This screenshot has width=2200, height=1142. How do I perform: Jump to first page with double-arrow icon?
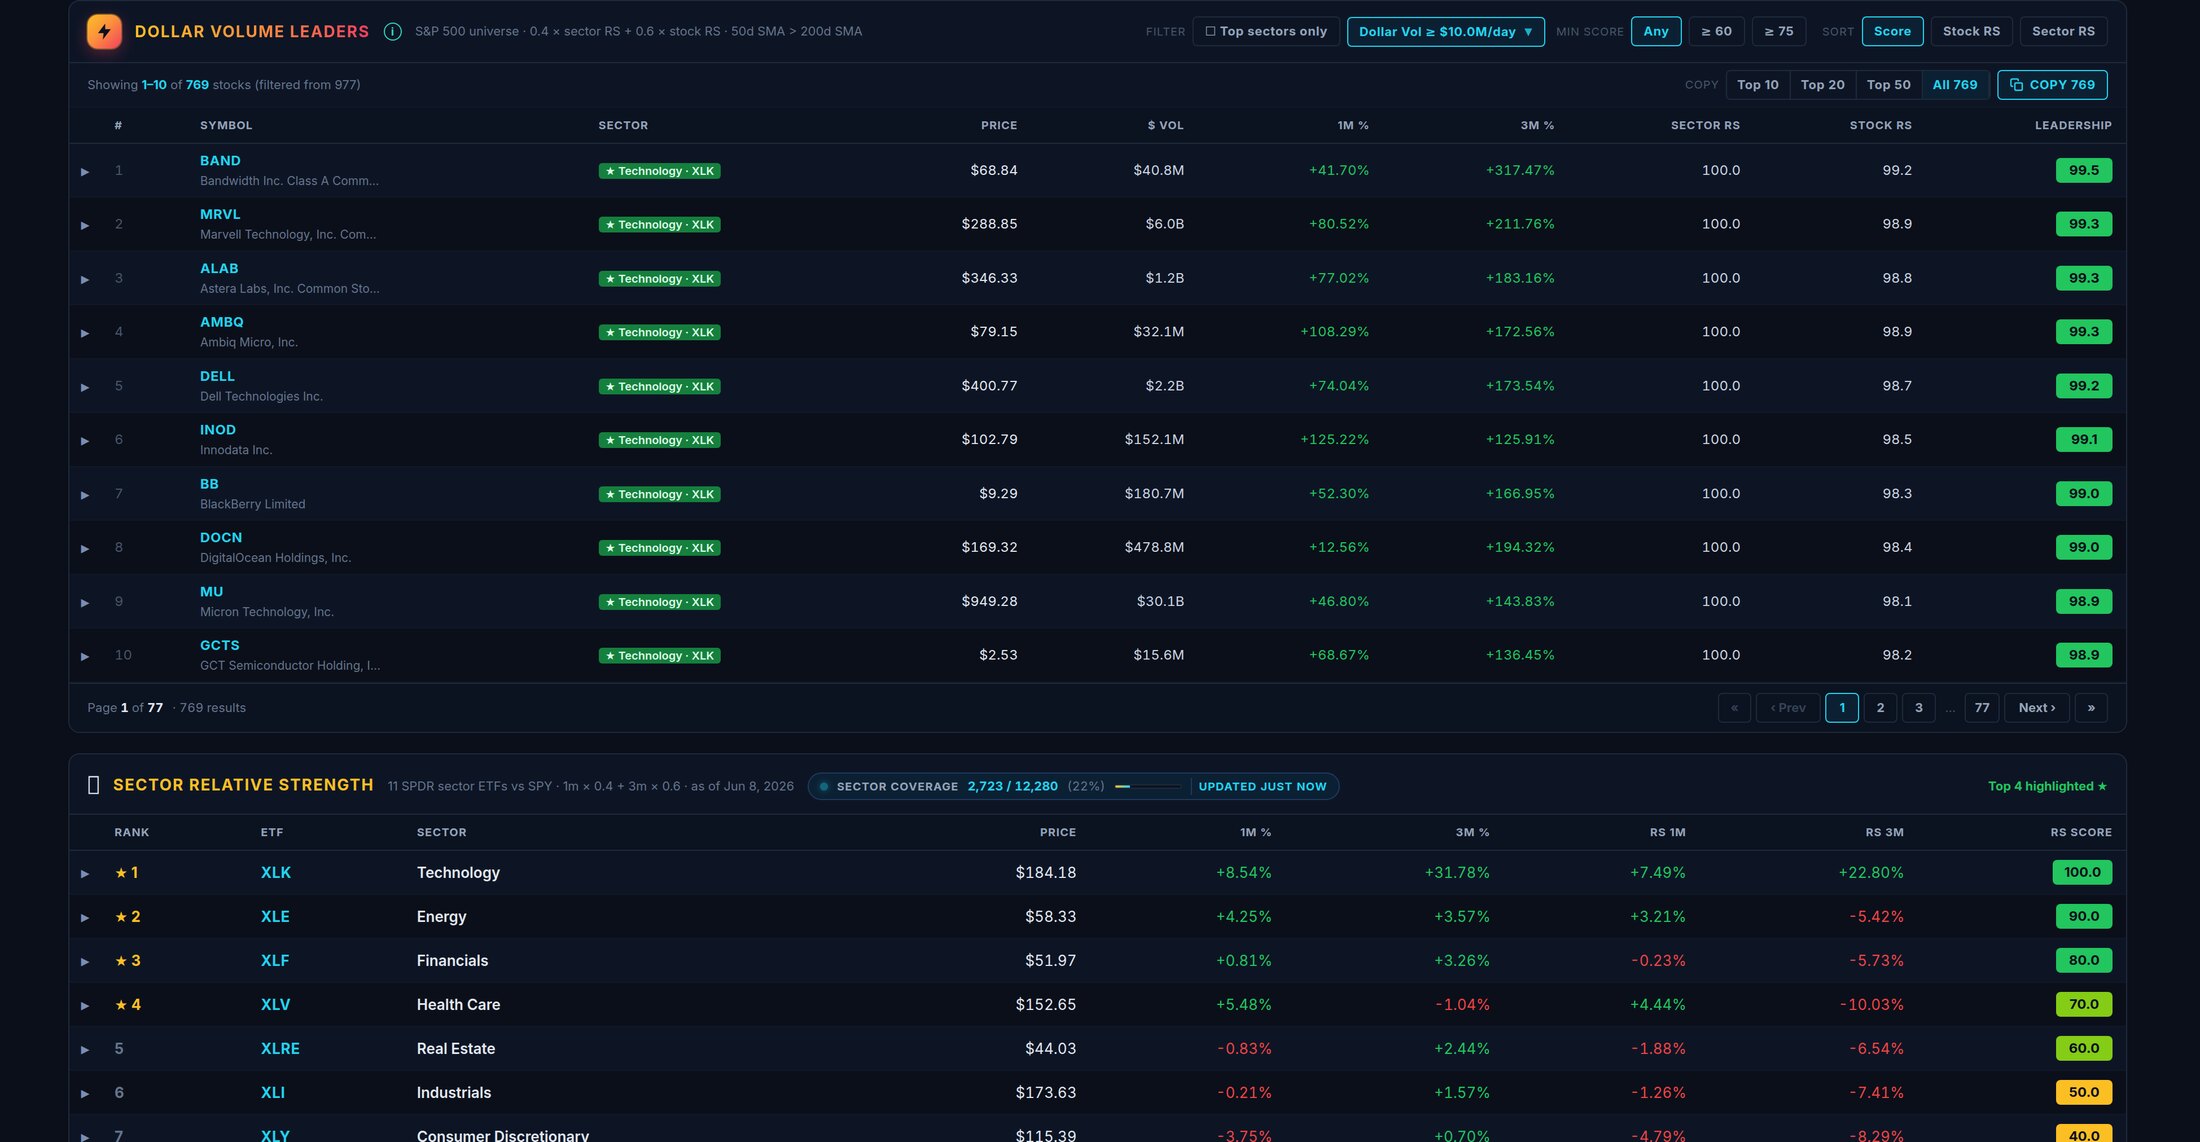tap(1734, 708)
